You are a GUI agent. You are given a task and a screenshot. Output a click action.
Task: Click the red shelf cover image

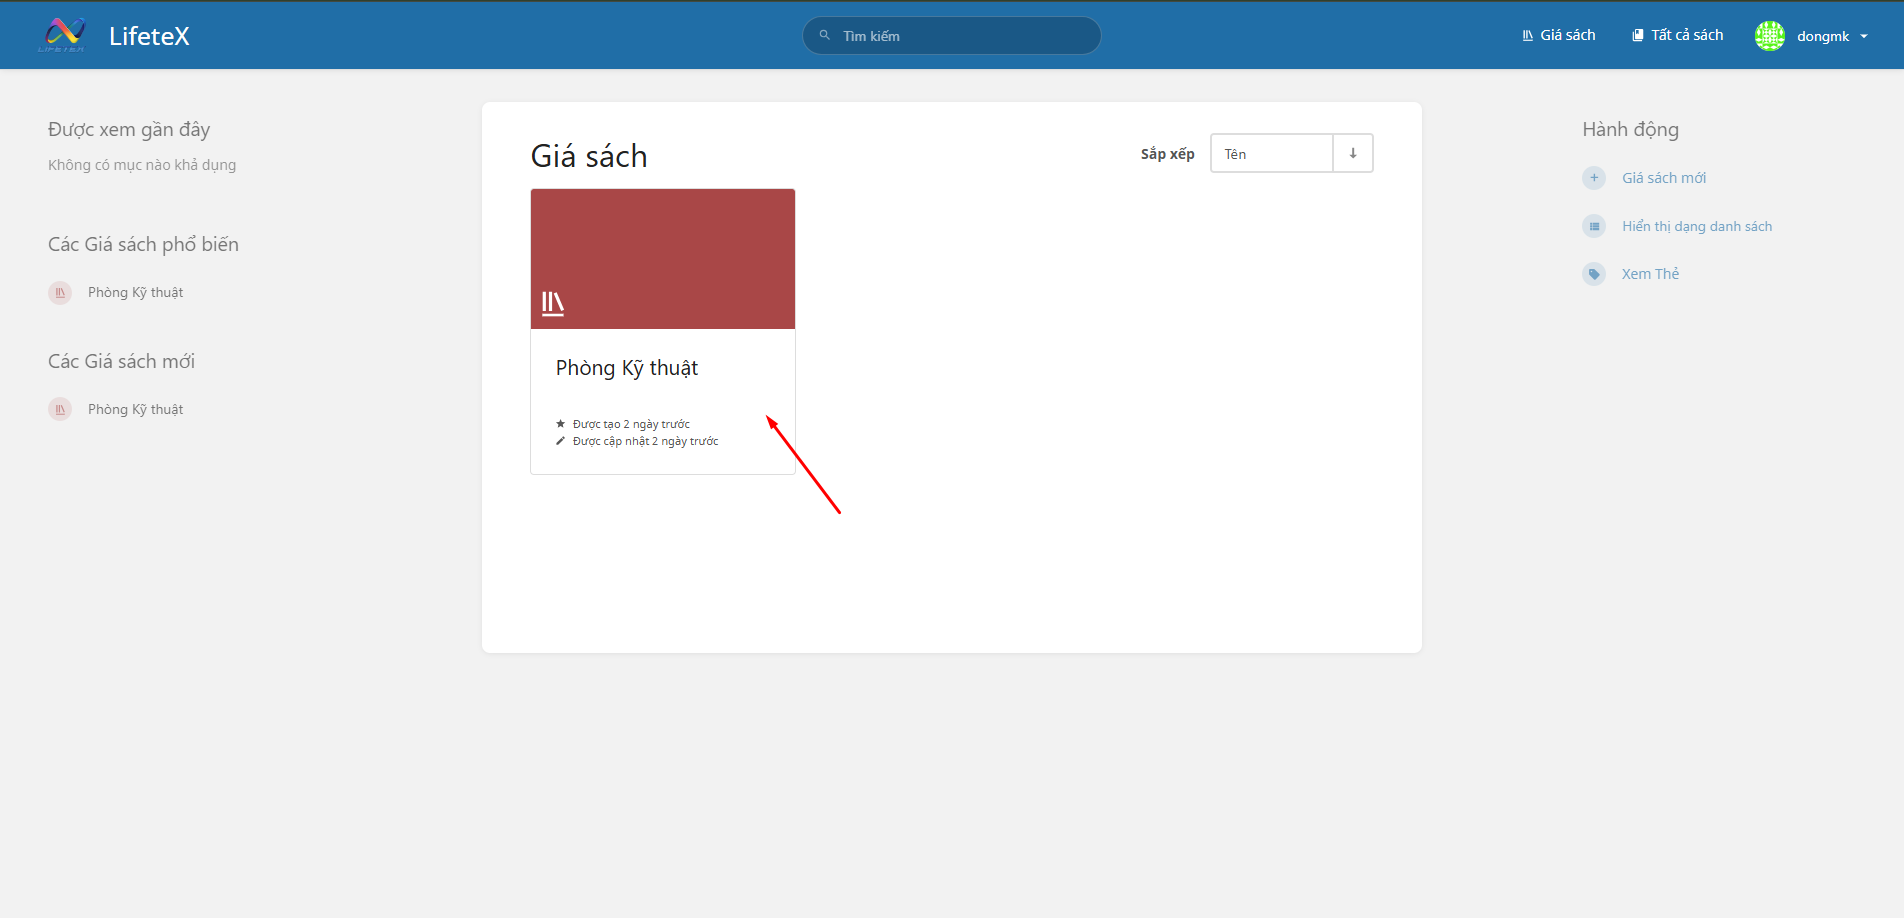tap(663, 259)
